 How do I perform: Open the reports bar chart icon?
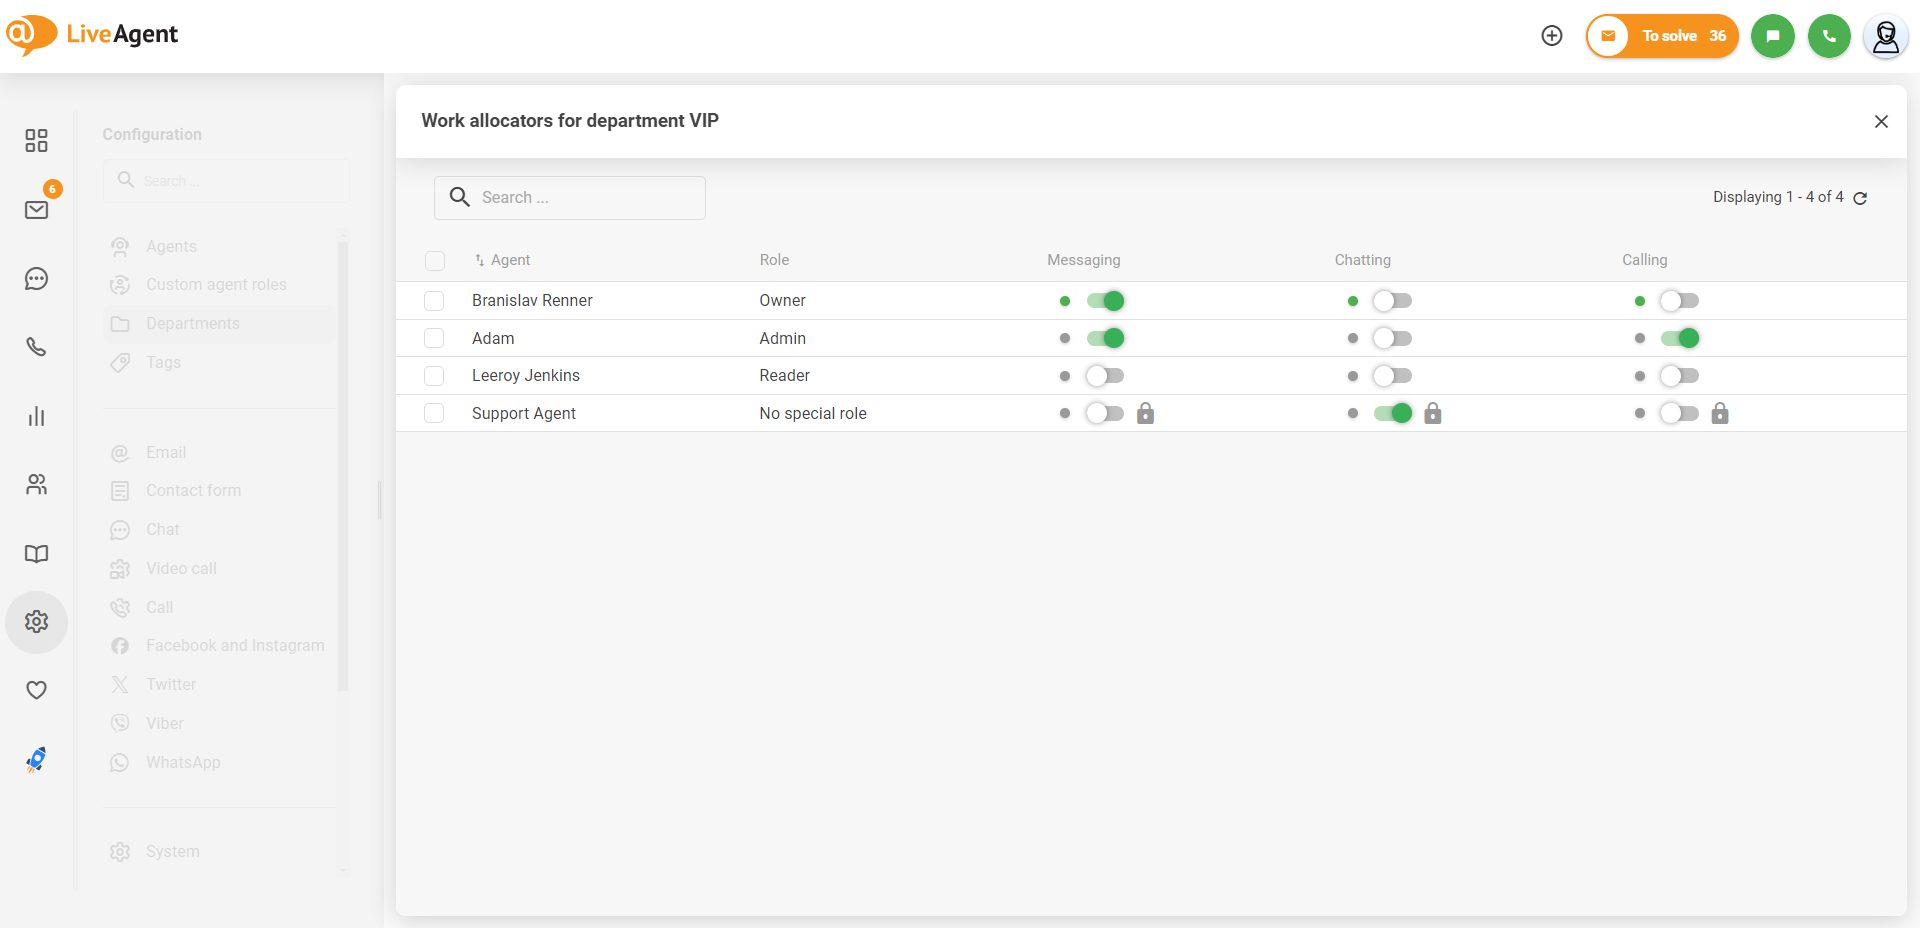[37, 416]
